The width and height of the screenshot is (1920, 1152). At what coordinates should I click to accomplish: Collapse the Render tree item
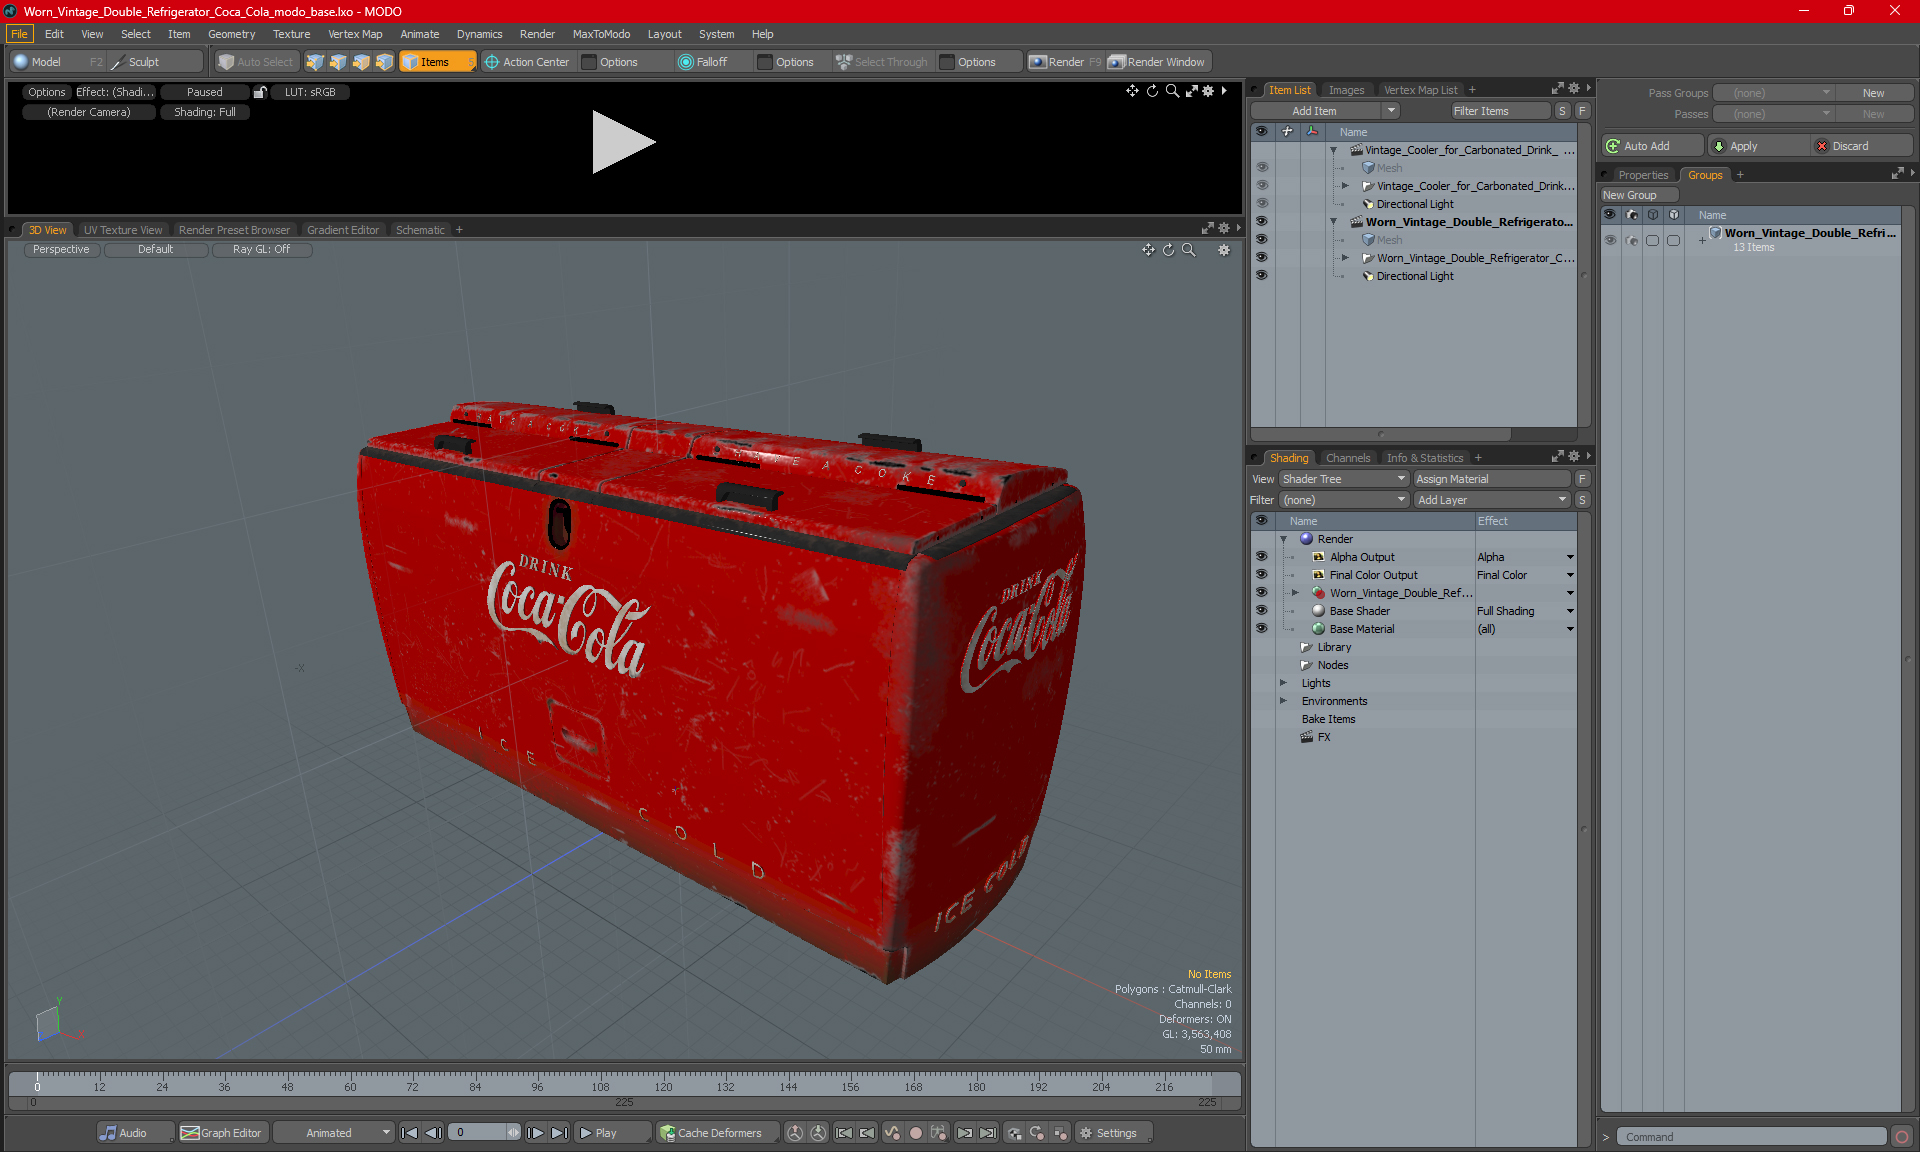[x=1283, y=539]
